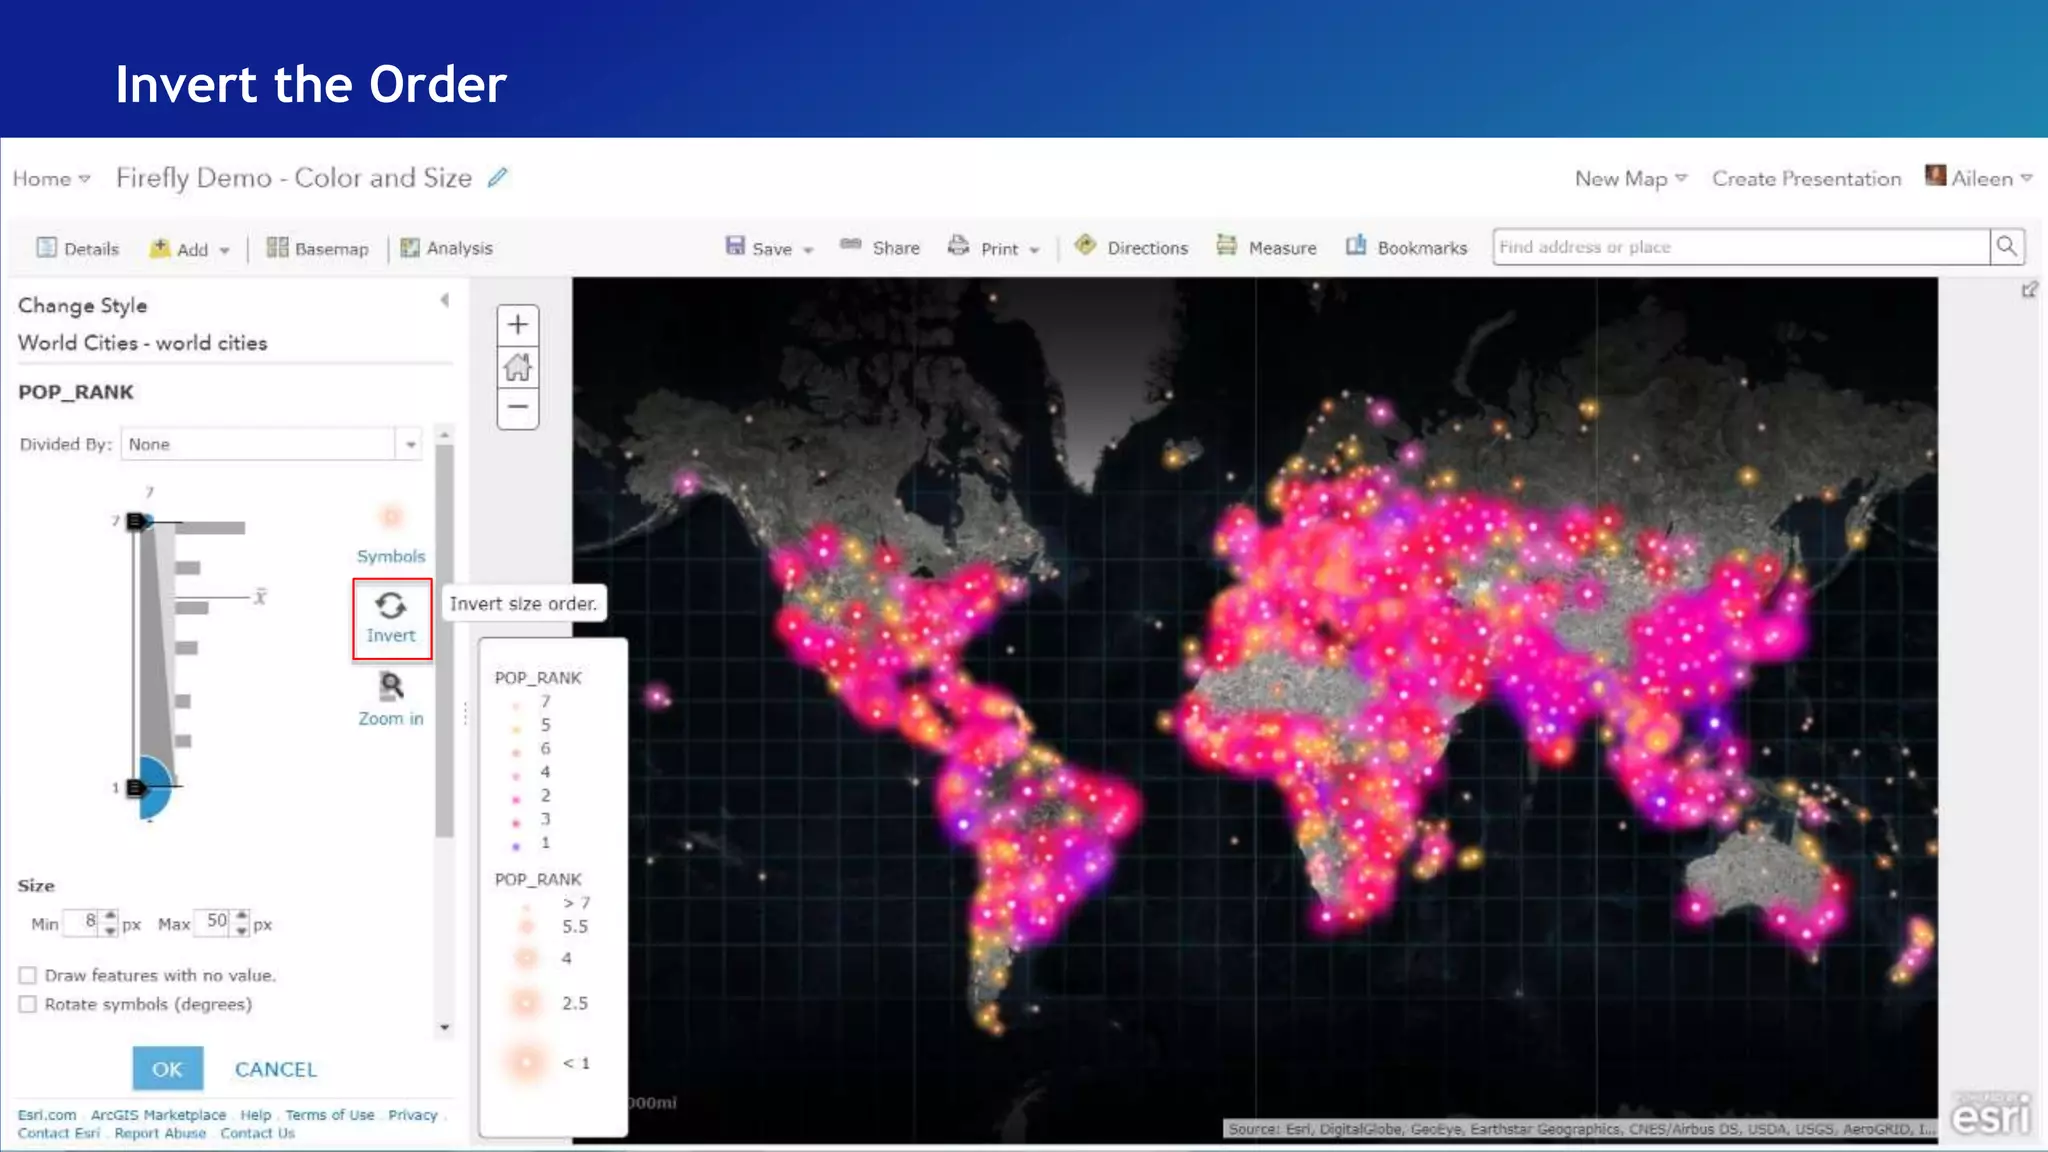Expand the Divided By dropdown
2048x1152 pixels.
tap(410, 444)
